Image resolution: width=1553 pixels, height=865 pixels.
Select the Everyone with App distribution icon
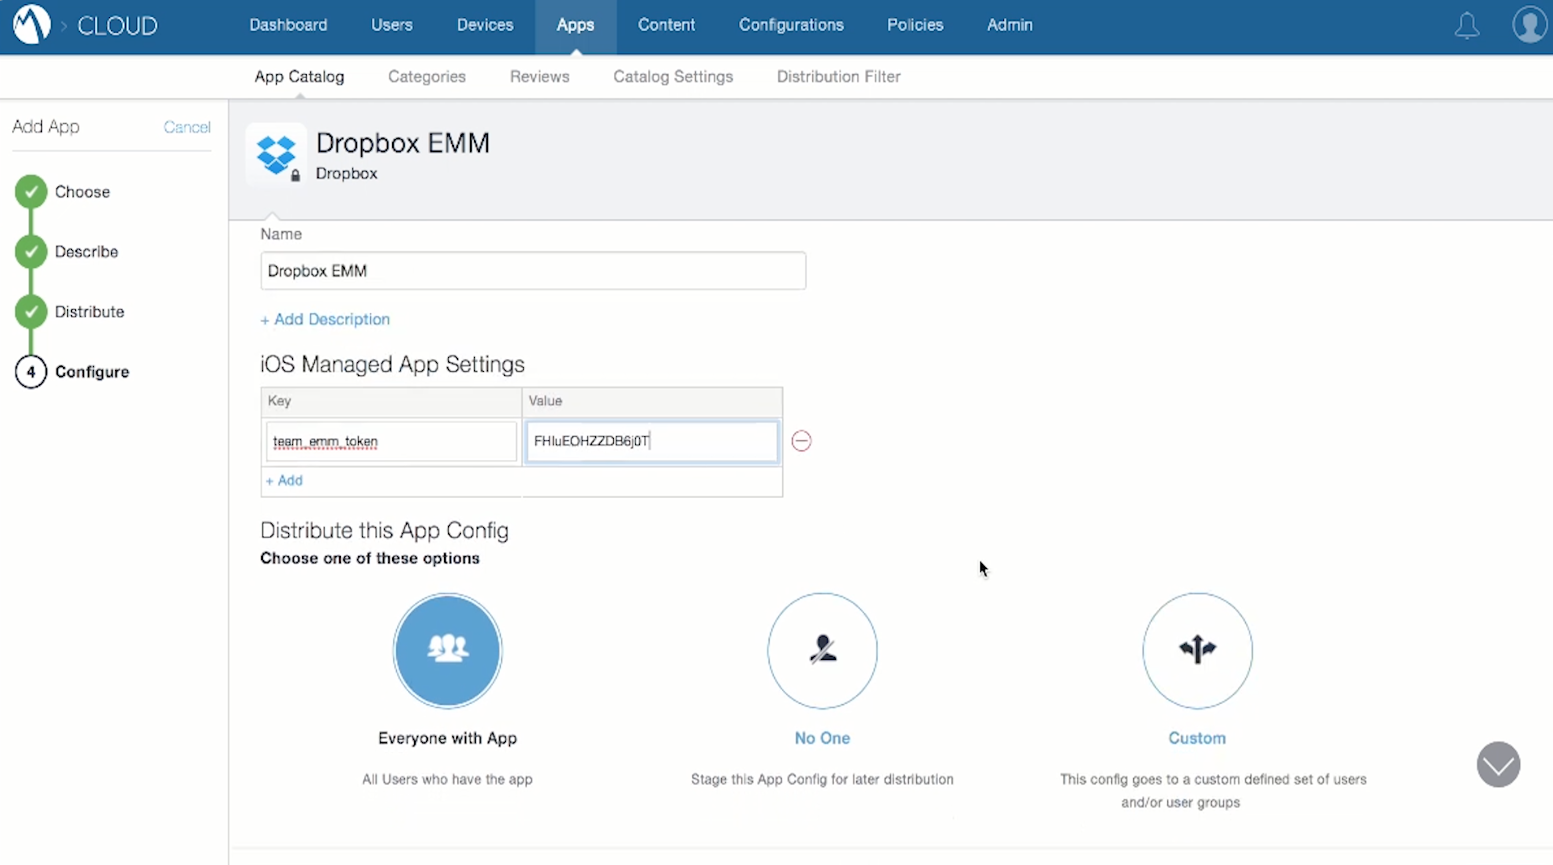(447, 650)
